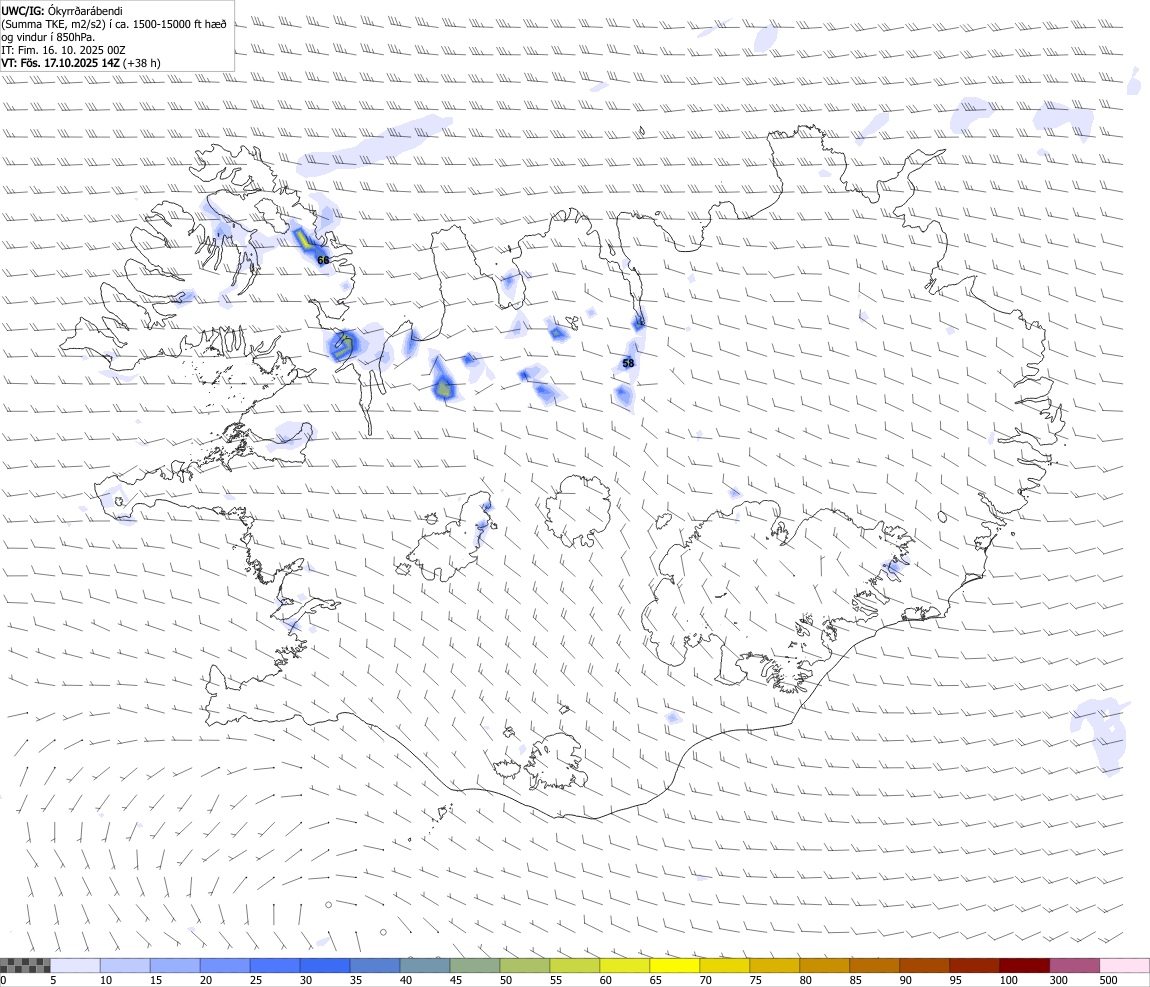This screenshot has width=1150, height=987.
Task: Select the grey-blue swatch between 40 and 45
Action: tap(425, 965)
